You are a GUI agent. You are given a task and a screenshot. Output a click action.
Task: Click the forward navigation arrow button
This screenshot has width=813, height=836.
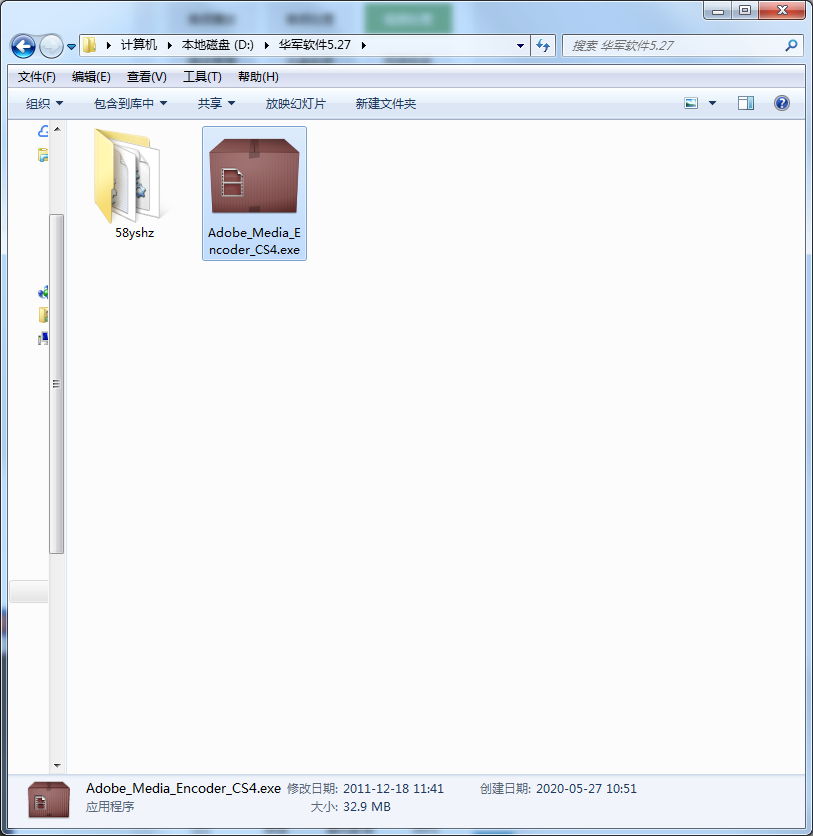[x=51, y=46]
